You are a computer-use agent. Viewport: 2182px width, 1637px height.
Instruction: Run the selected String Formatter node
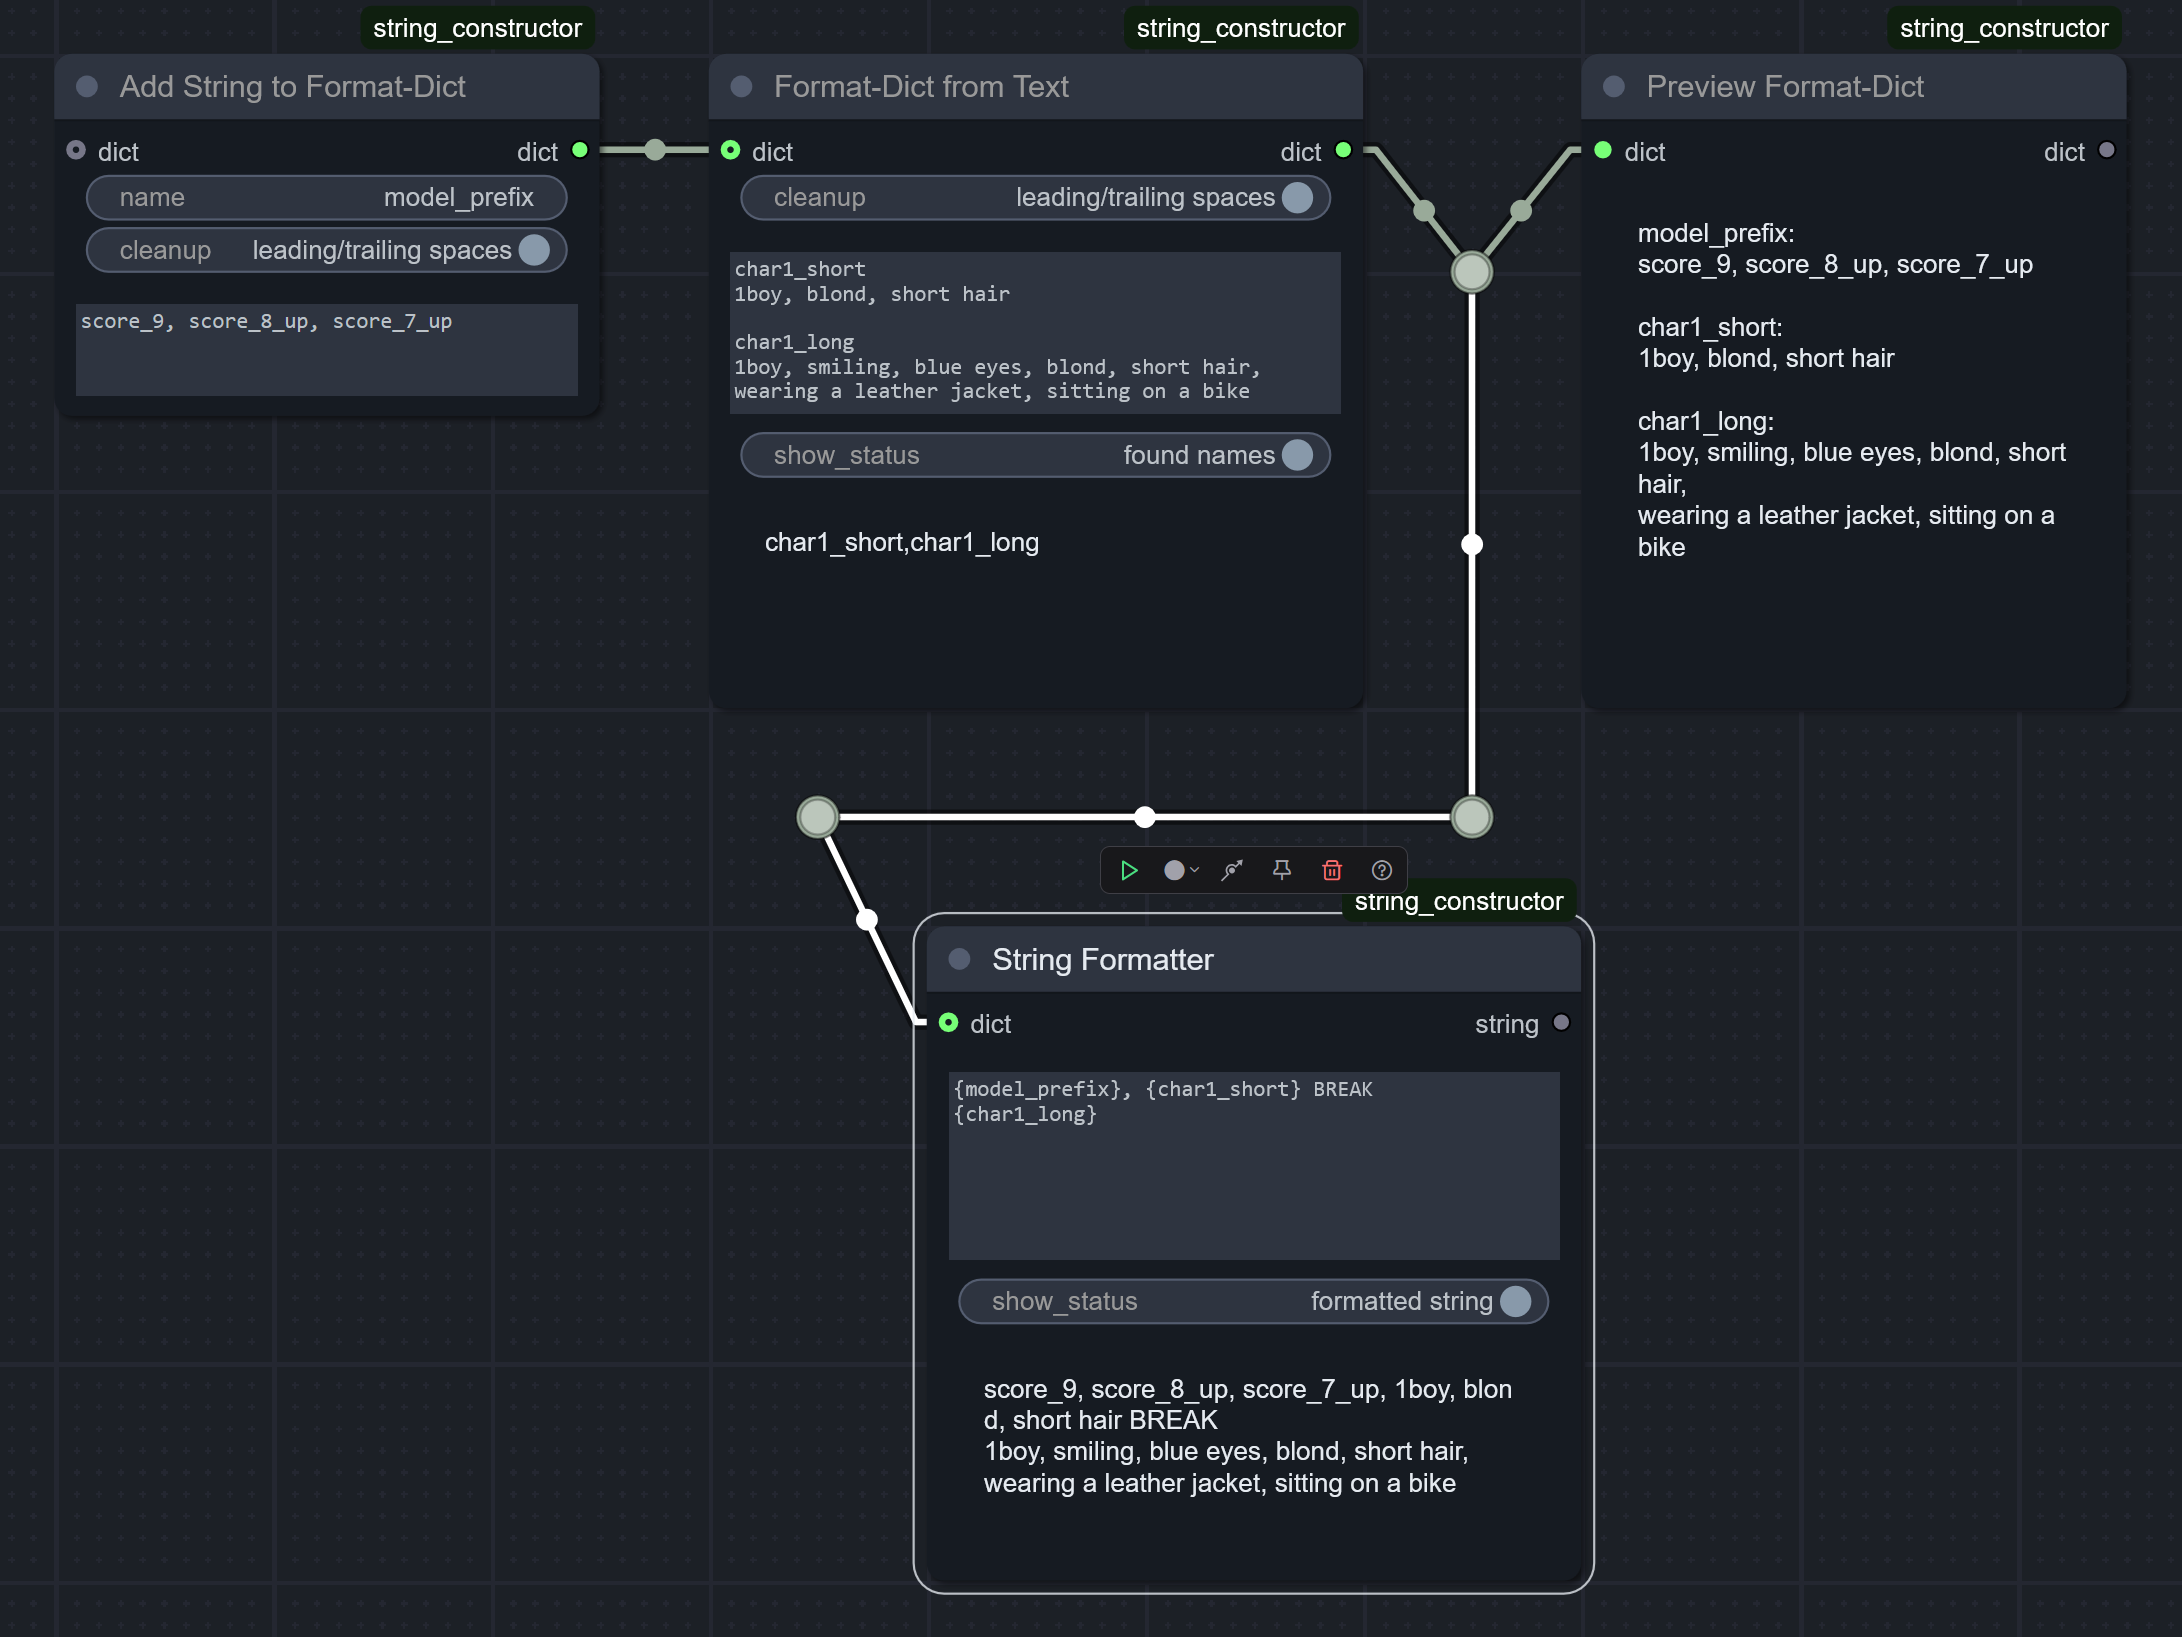(1129, 870)
